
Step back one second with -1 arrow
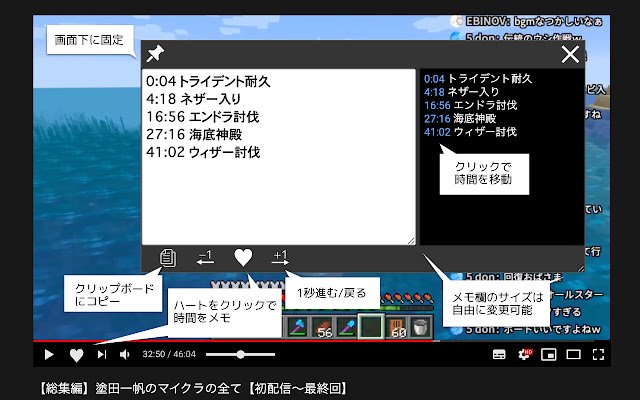click(205, 258)
